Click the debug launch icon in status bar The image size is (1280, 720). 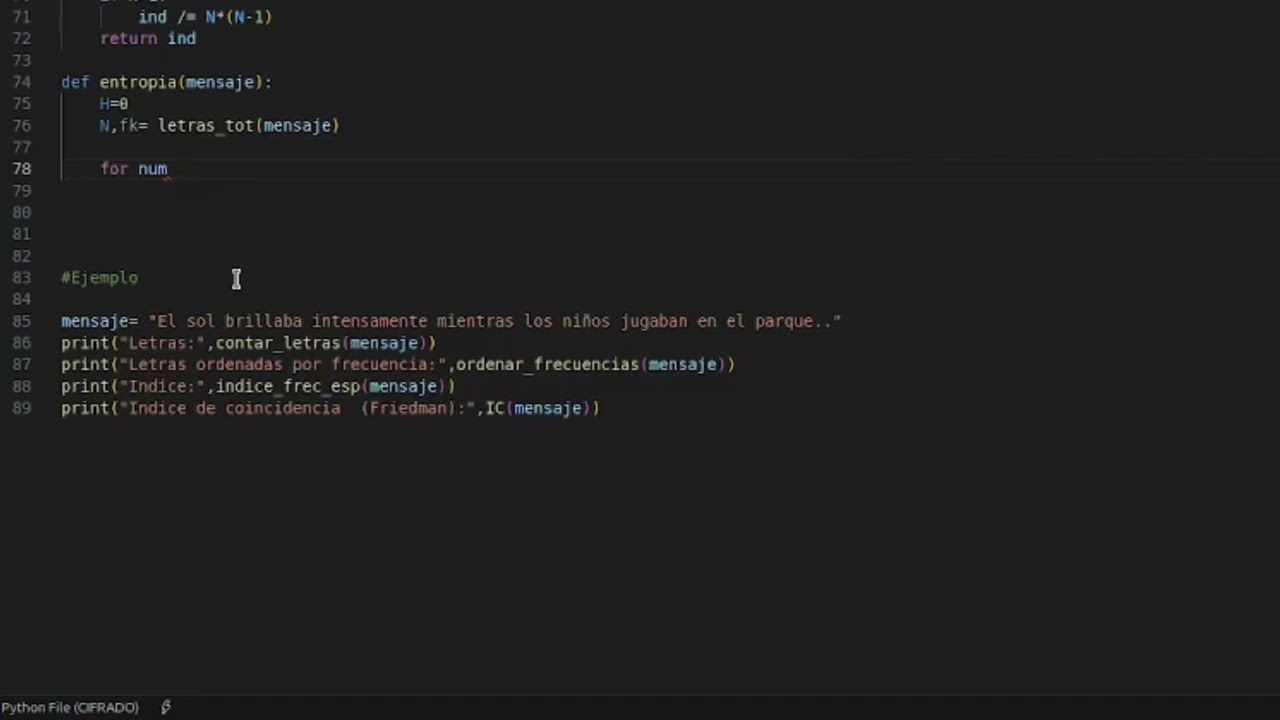pyautogui.click(x=165, y=707)
